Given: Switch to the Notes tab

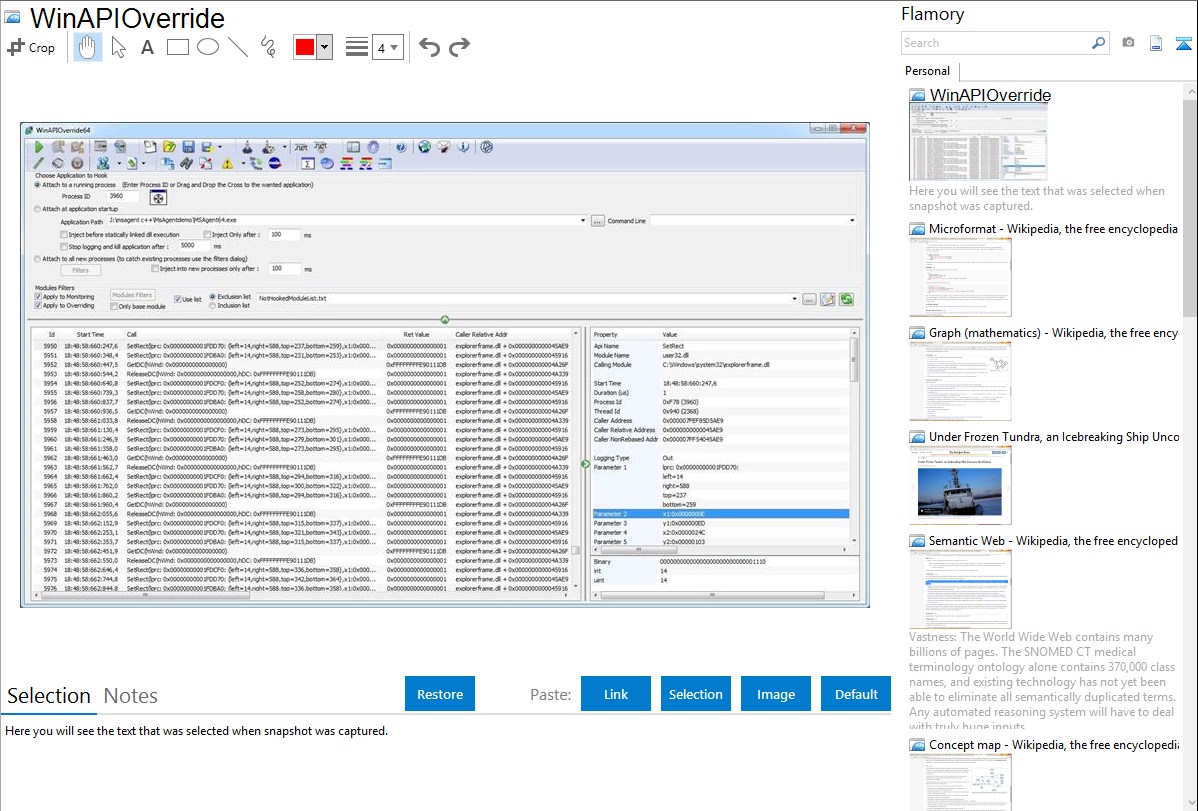Looking at the screenshot, I should click(131, 696).
